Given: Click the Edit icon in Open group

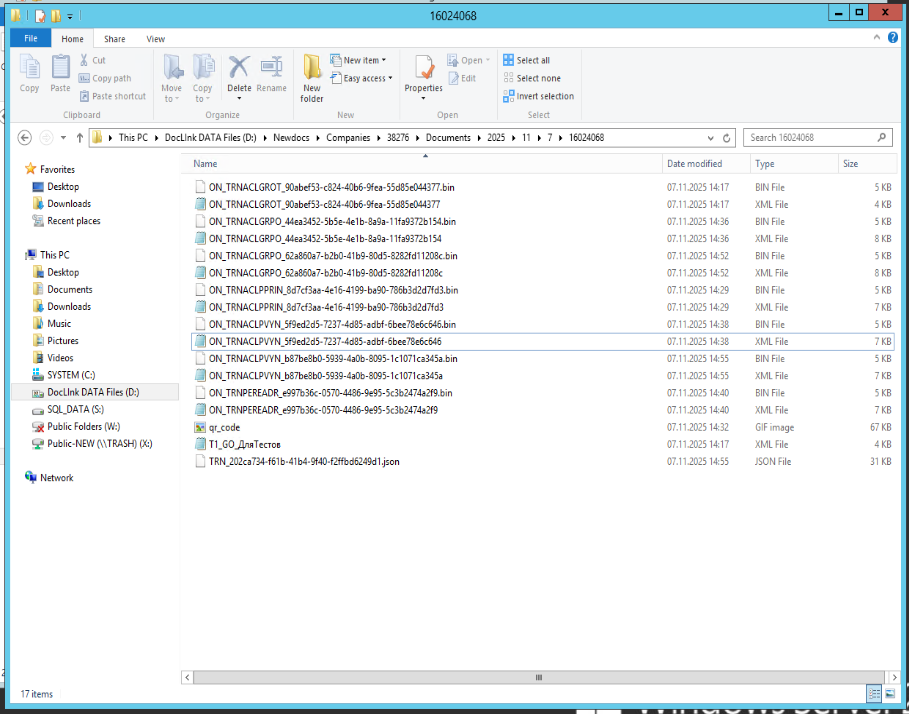Looking at the screenshot, I should tap(453, 78).
